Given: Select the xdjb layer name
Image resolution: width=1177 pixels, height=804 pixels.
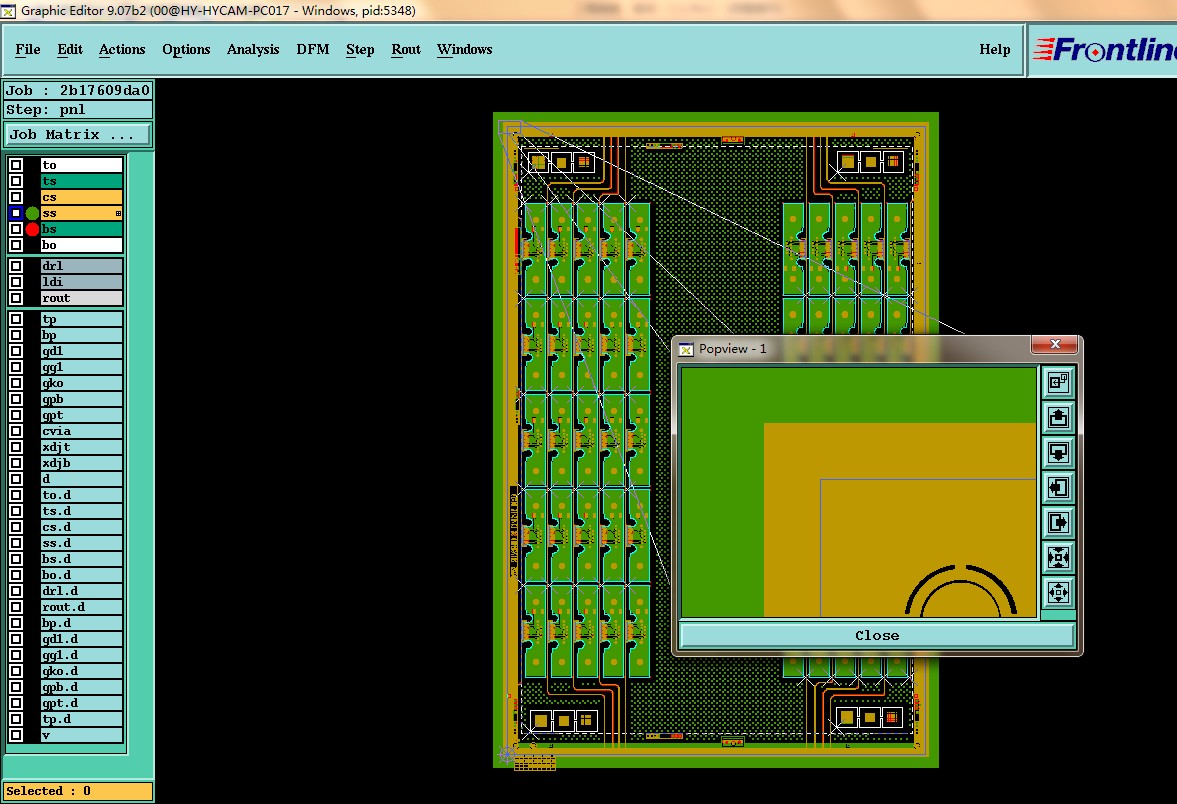Looking at the screenshot, I should tap(81, 463).
